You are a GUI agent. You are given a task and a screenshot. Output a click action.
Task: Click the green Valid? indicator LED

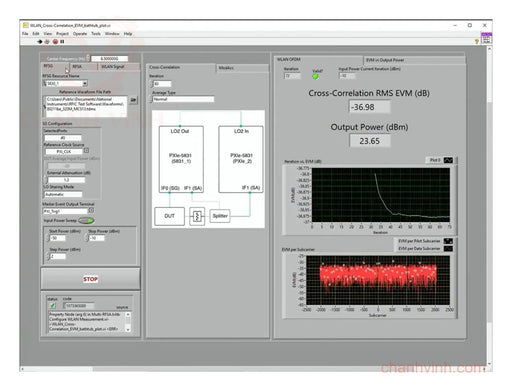coord(315,76)
